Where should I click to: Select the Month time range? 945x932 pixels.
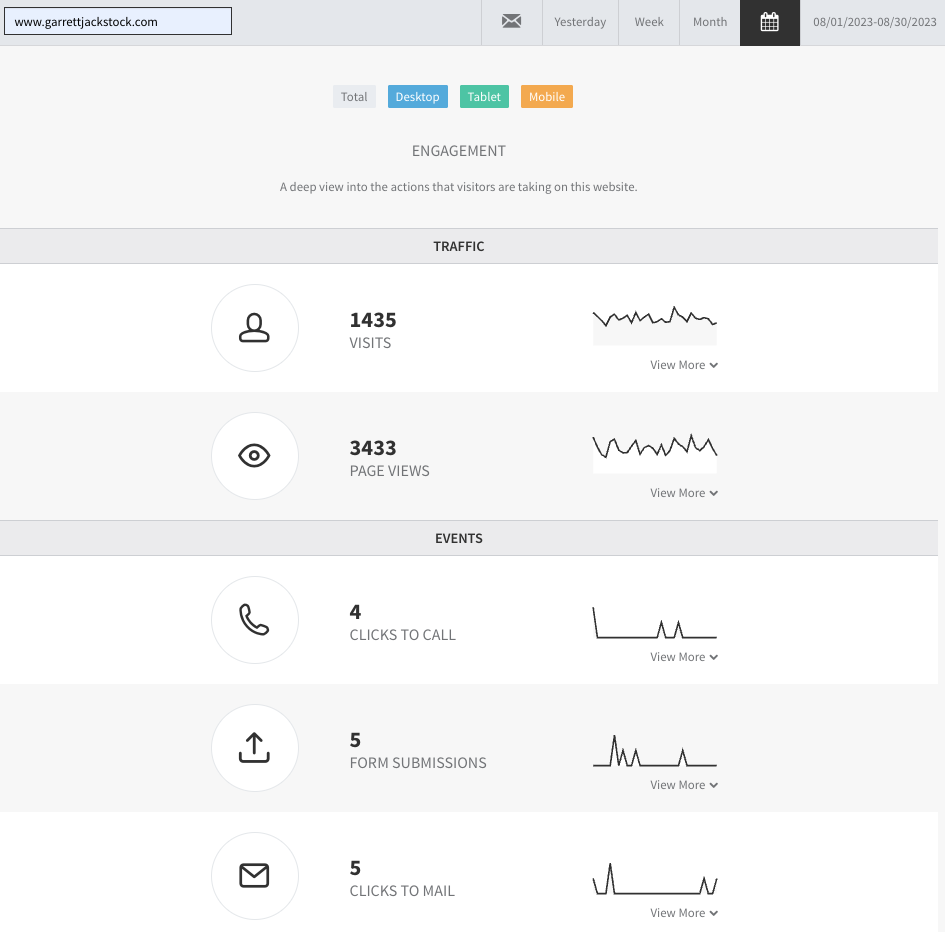click(709, 22)
